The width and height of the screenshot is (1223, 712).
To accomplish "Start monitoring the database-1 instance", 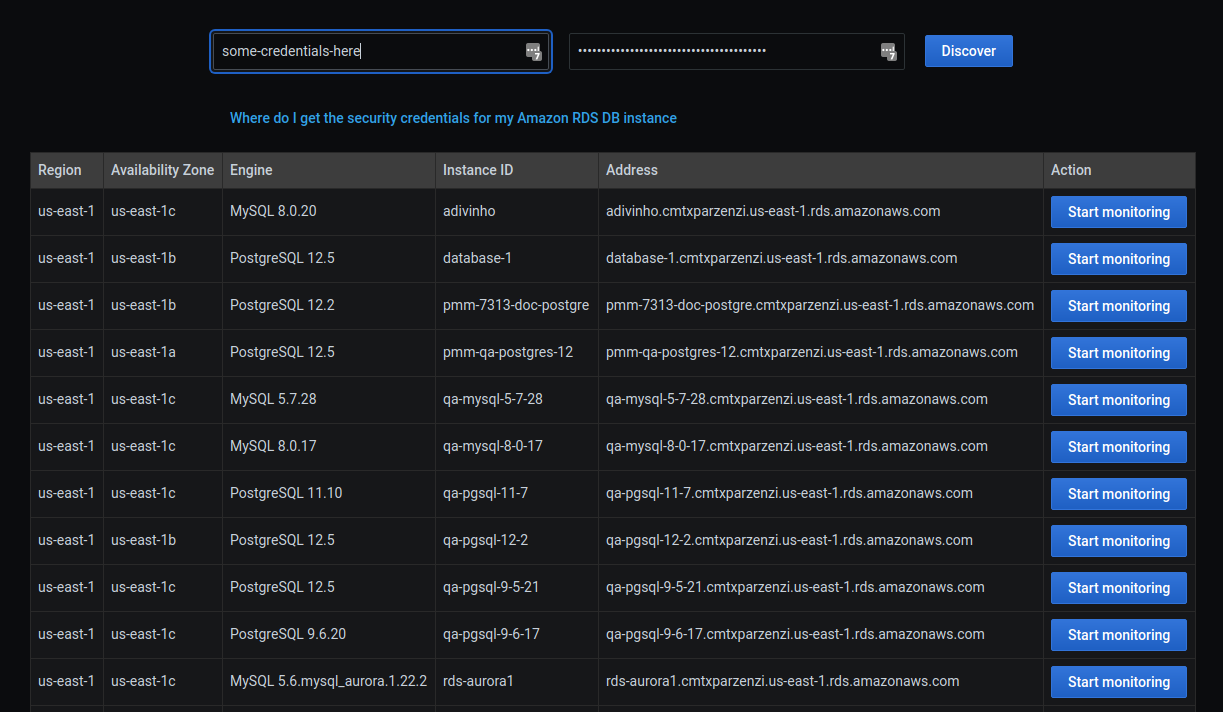I will [1118, 259].
